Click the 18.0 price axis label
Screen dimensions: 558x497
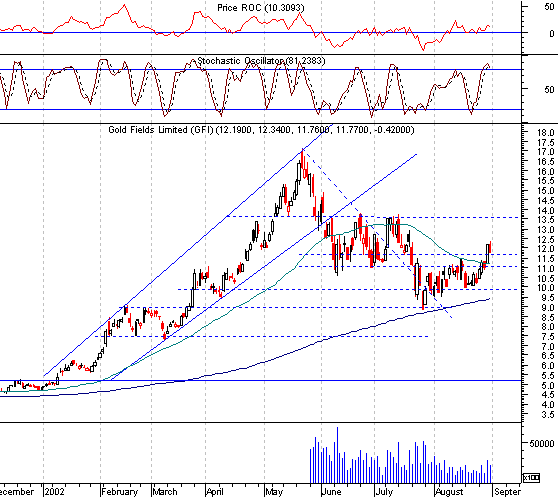point(546,133)
